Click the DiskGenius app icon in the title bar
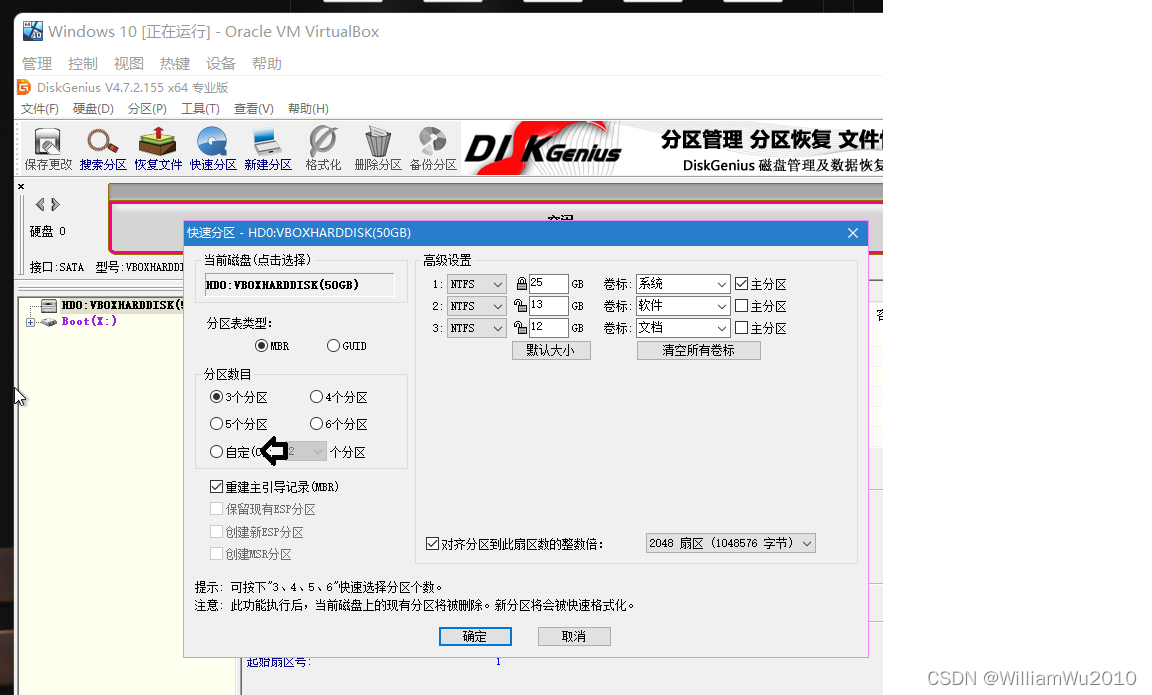The image size is (1152, 695). pyautogui.click(x=24, y=87)
